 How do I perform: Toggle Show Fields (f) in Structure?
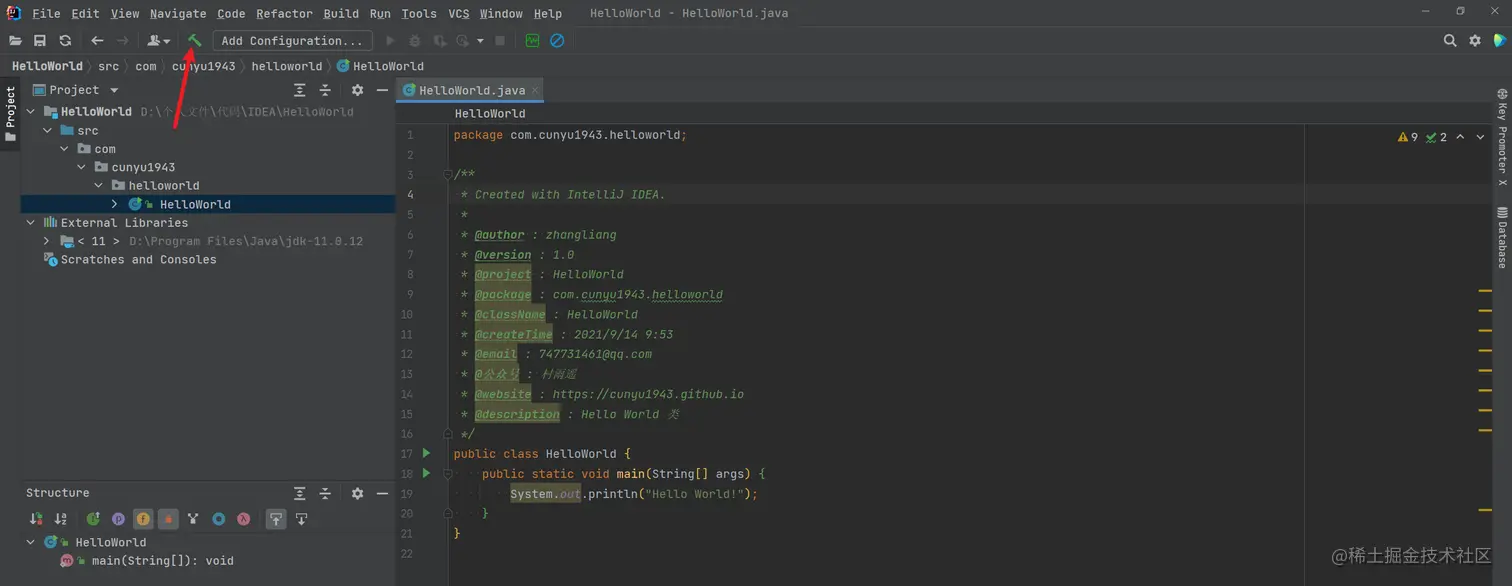point(143,519)
